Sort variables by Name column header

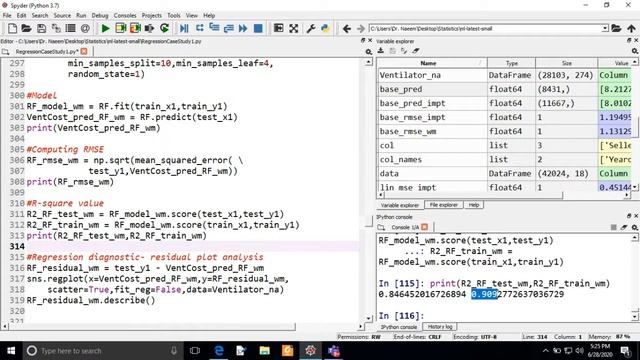429,63
